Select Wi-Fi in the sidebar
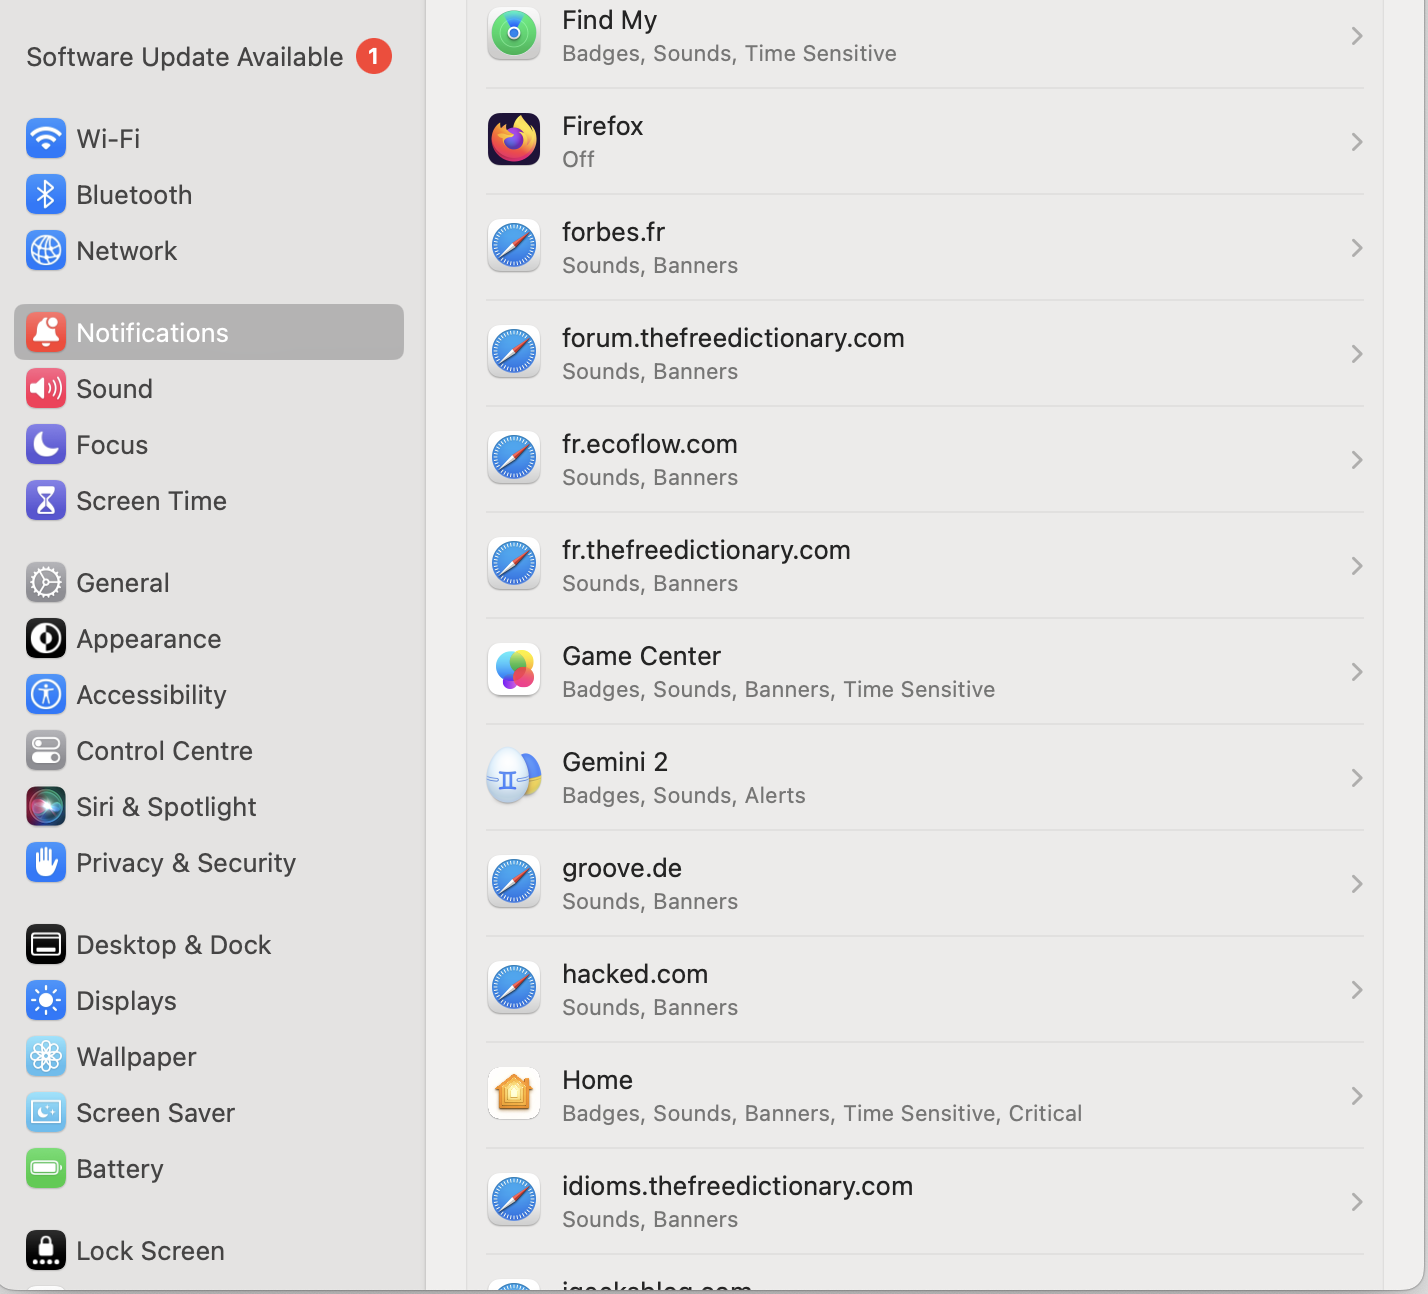Image resolution: width=1428 pixels, height=1294 pixels. click(209, 138)
